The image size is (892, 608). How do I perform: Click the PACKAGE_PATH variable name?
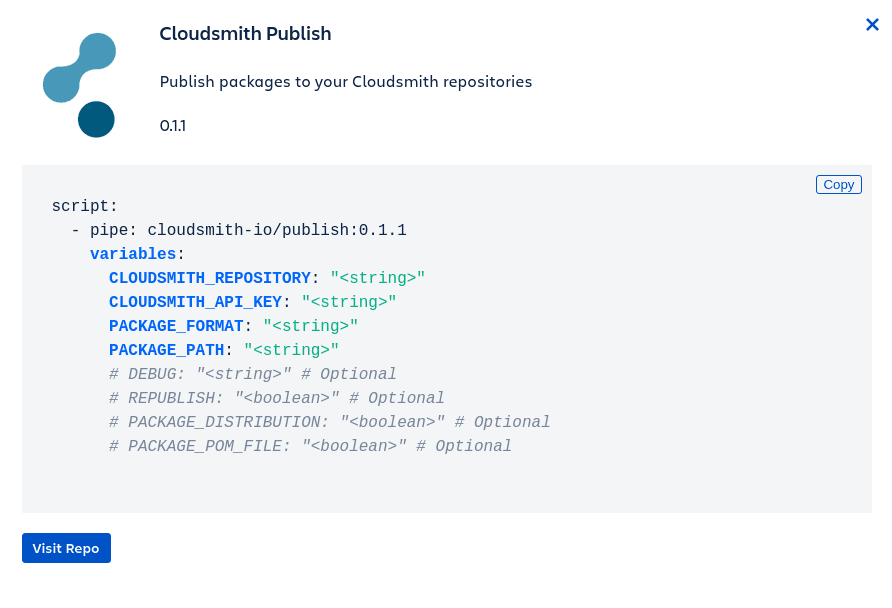pos(166,350)
